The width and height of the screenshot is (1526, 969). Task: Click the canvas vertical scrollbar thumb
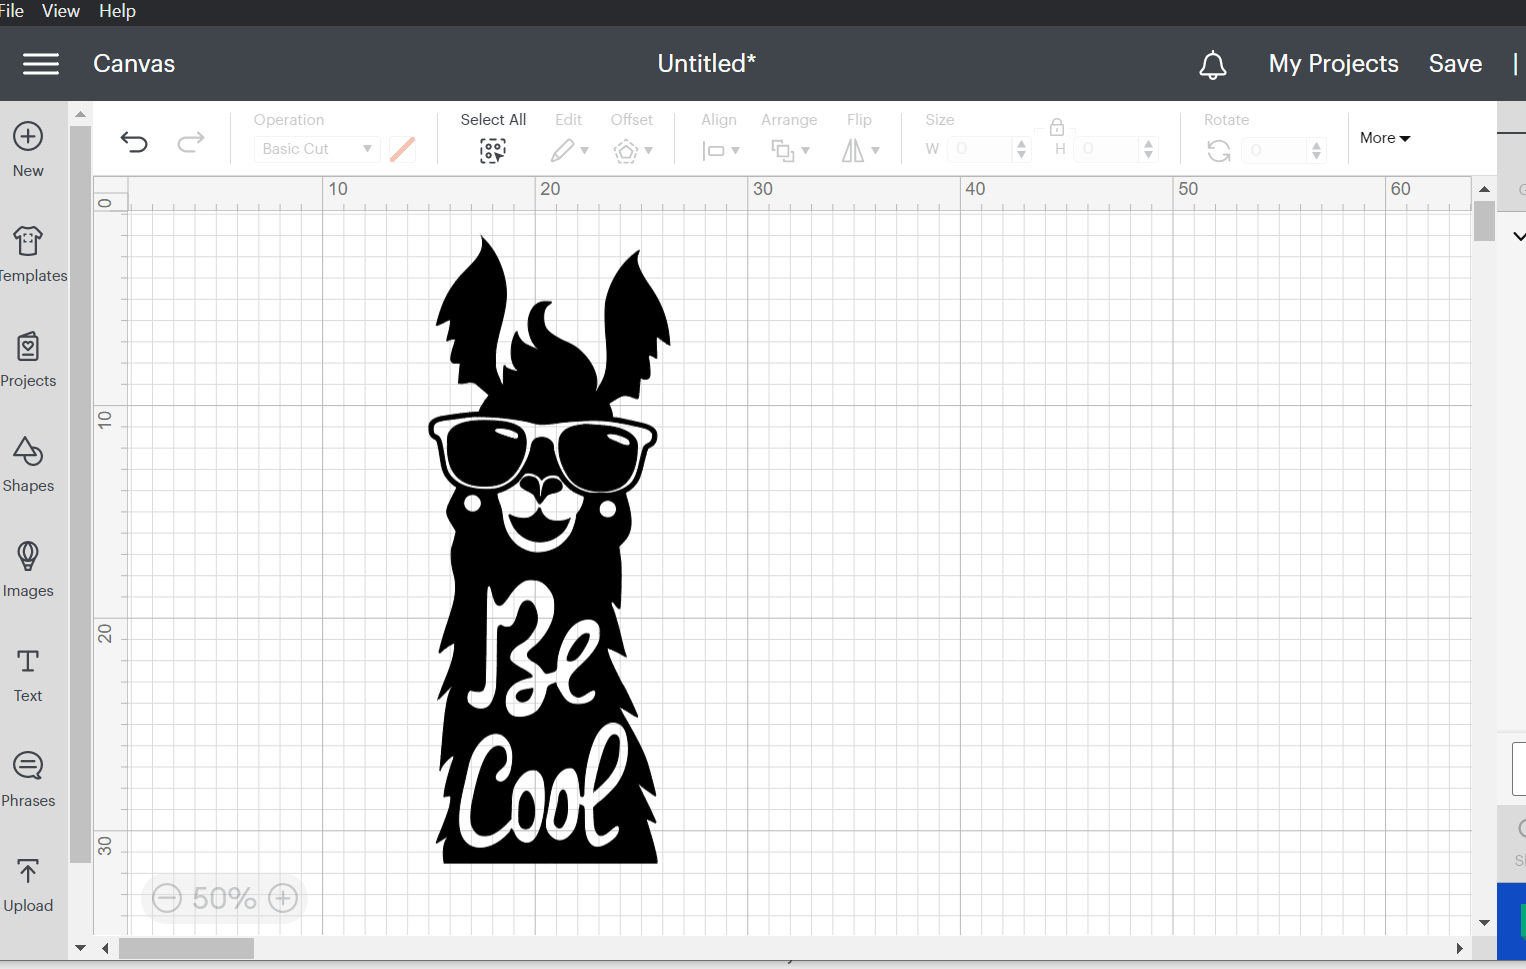(1484, 221)
